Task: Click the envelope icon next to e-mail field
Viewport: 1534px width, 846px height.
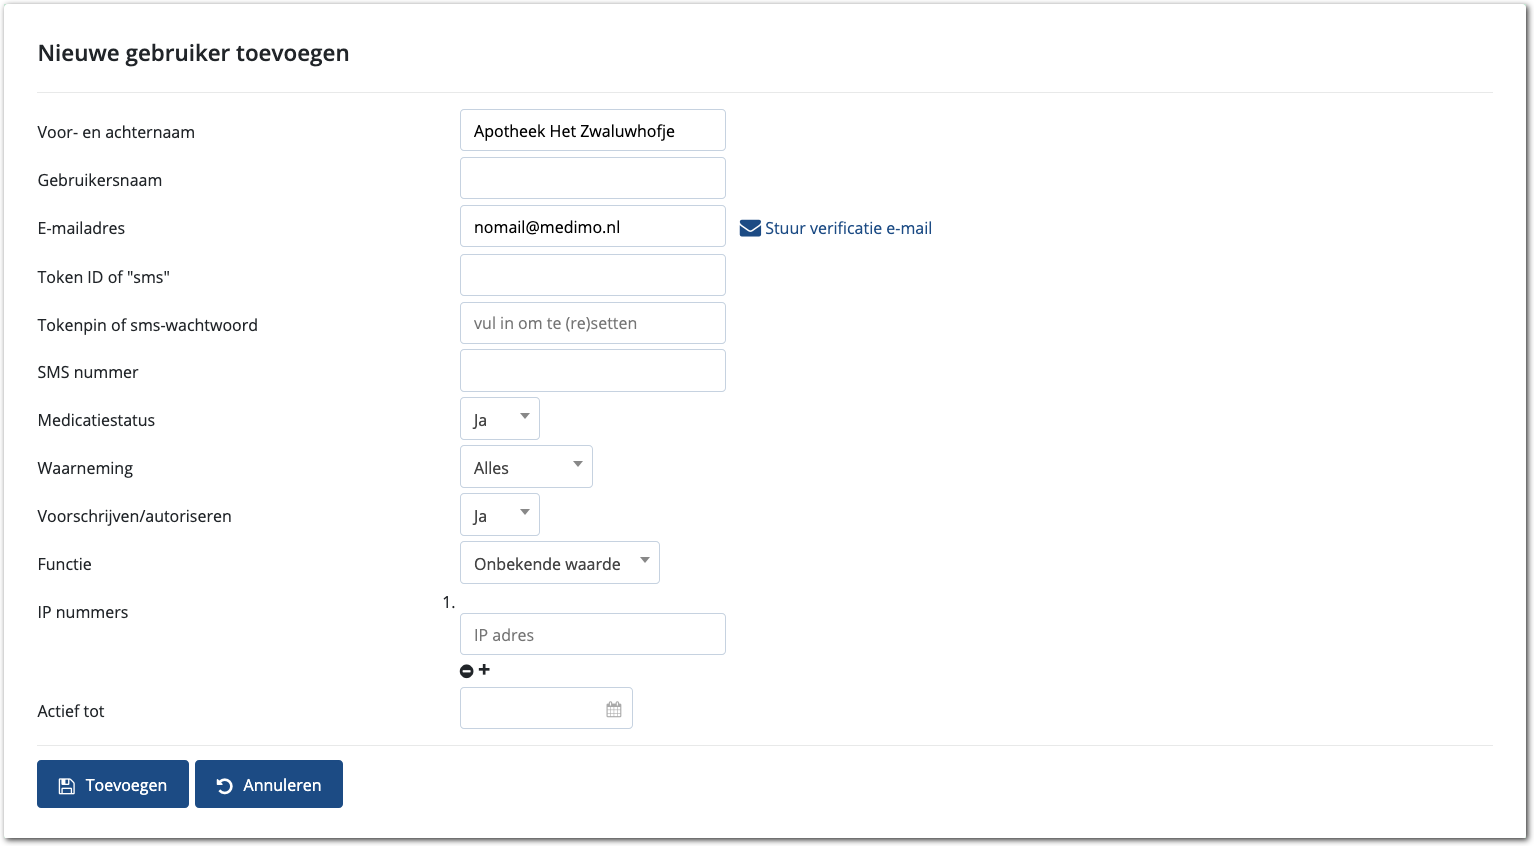Action: [x=750, y=228]
